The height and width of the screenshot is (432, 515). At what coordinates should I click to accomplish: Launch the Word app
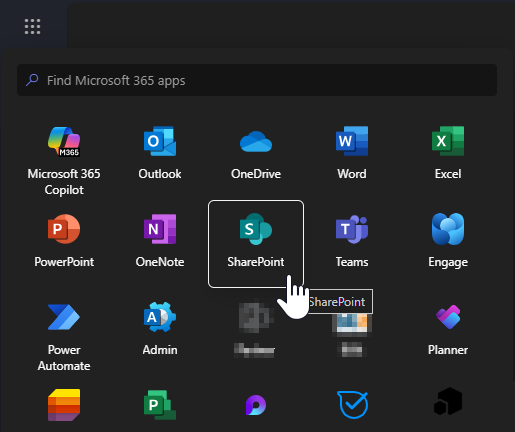352,154
